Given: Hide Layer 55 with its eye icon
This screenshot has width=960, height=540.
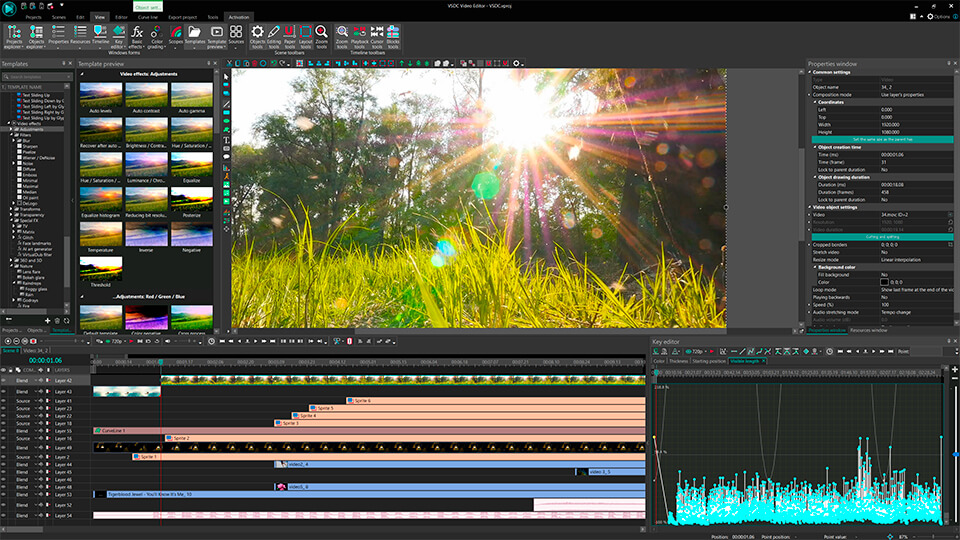Looking at the screenshot, I should tap(4, 431).
